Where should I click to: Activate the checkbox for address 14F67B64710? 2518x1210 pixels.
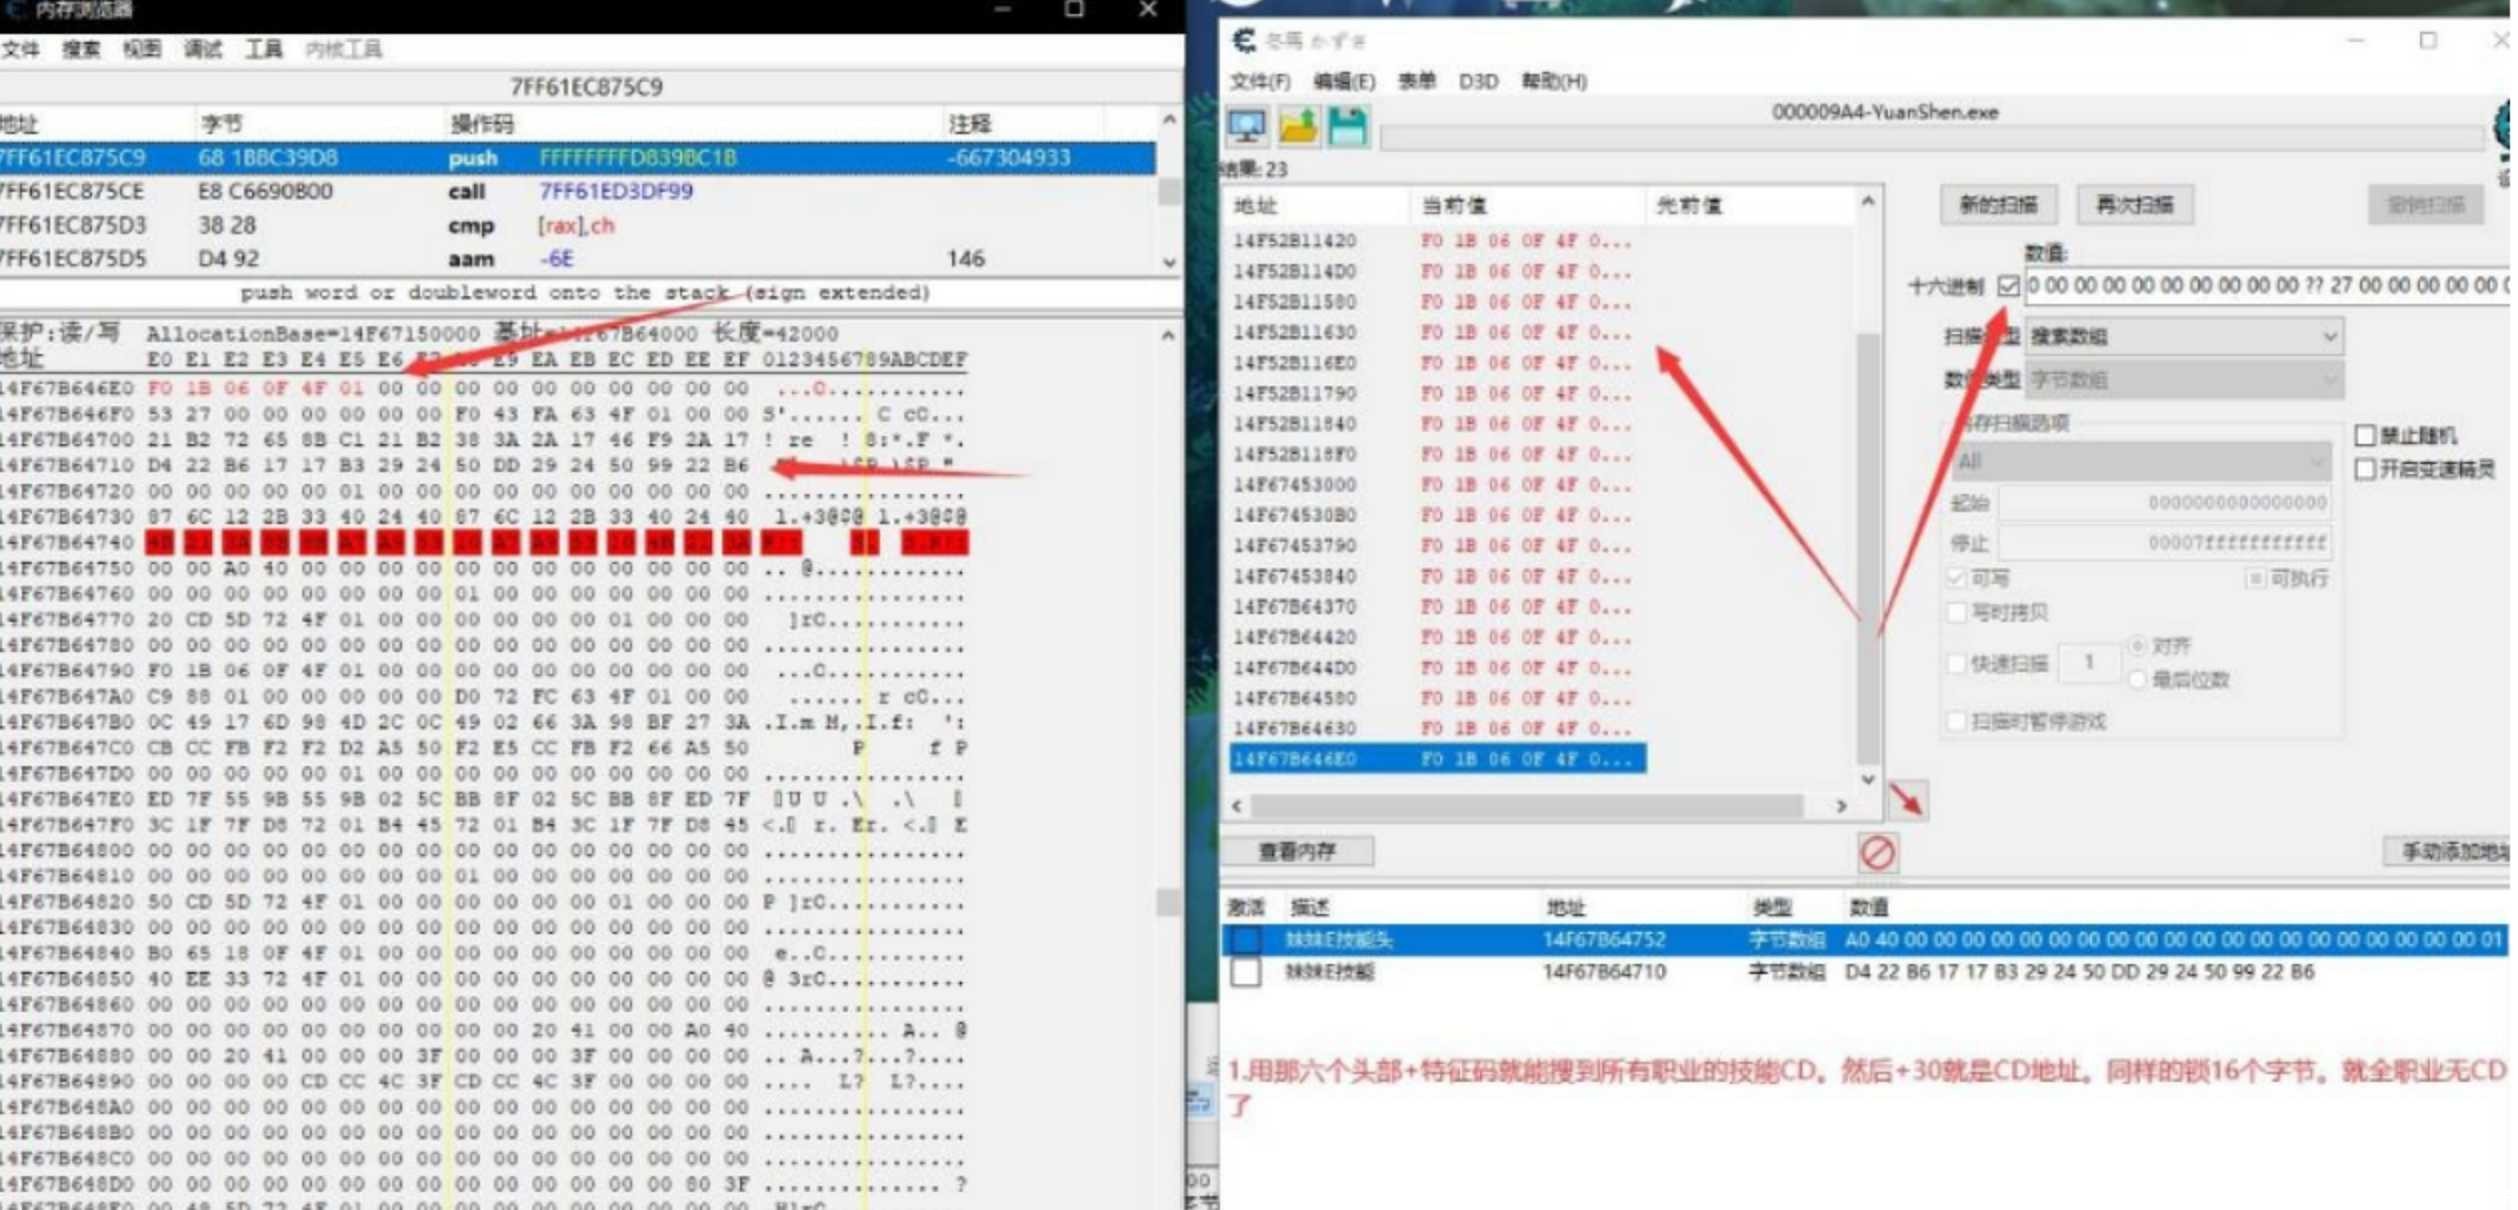(1245, 972)
